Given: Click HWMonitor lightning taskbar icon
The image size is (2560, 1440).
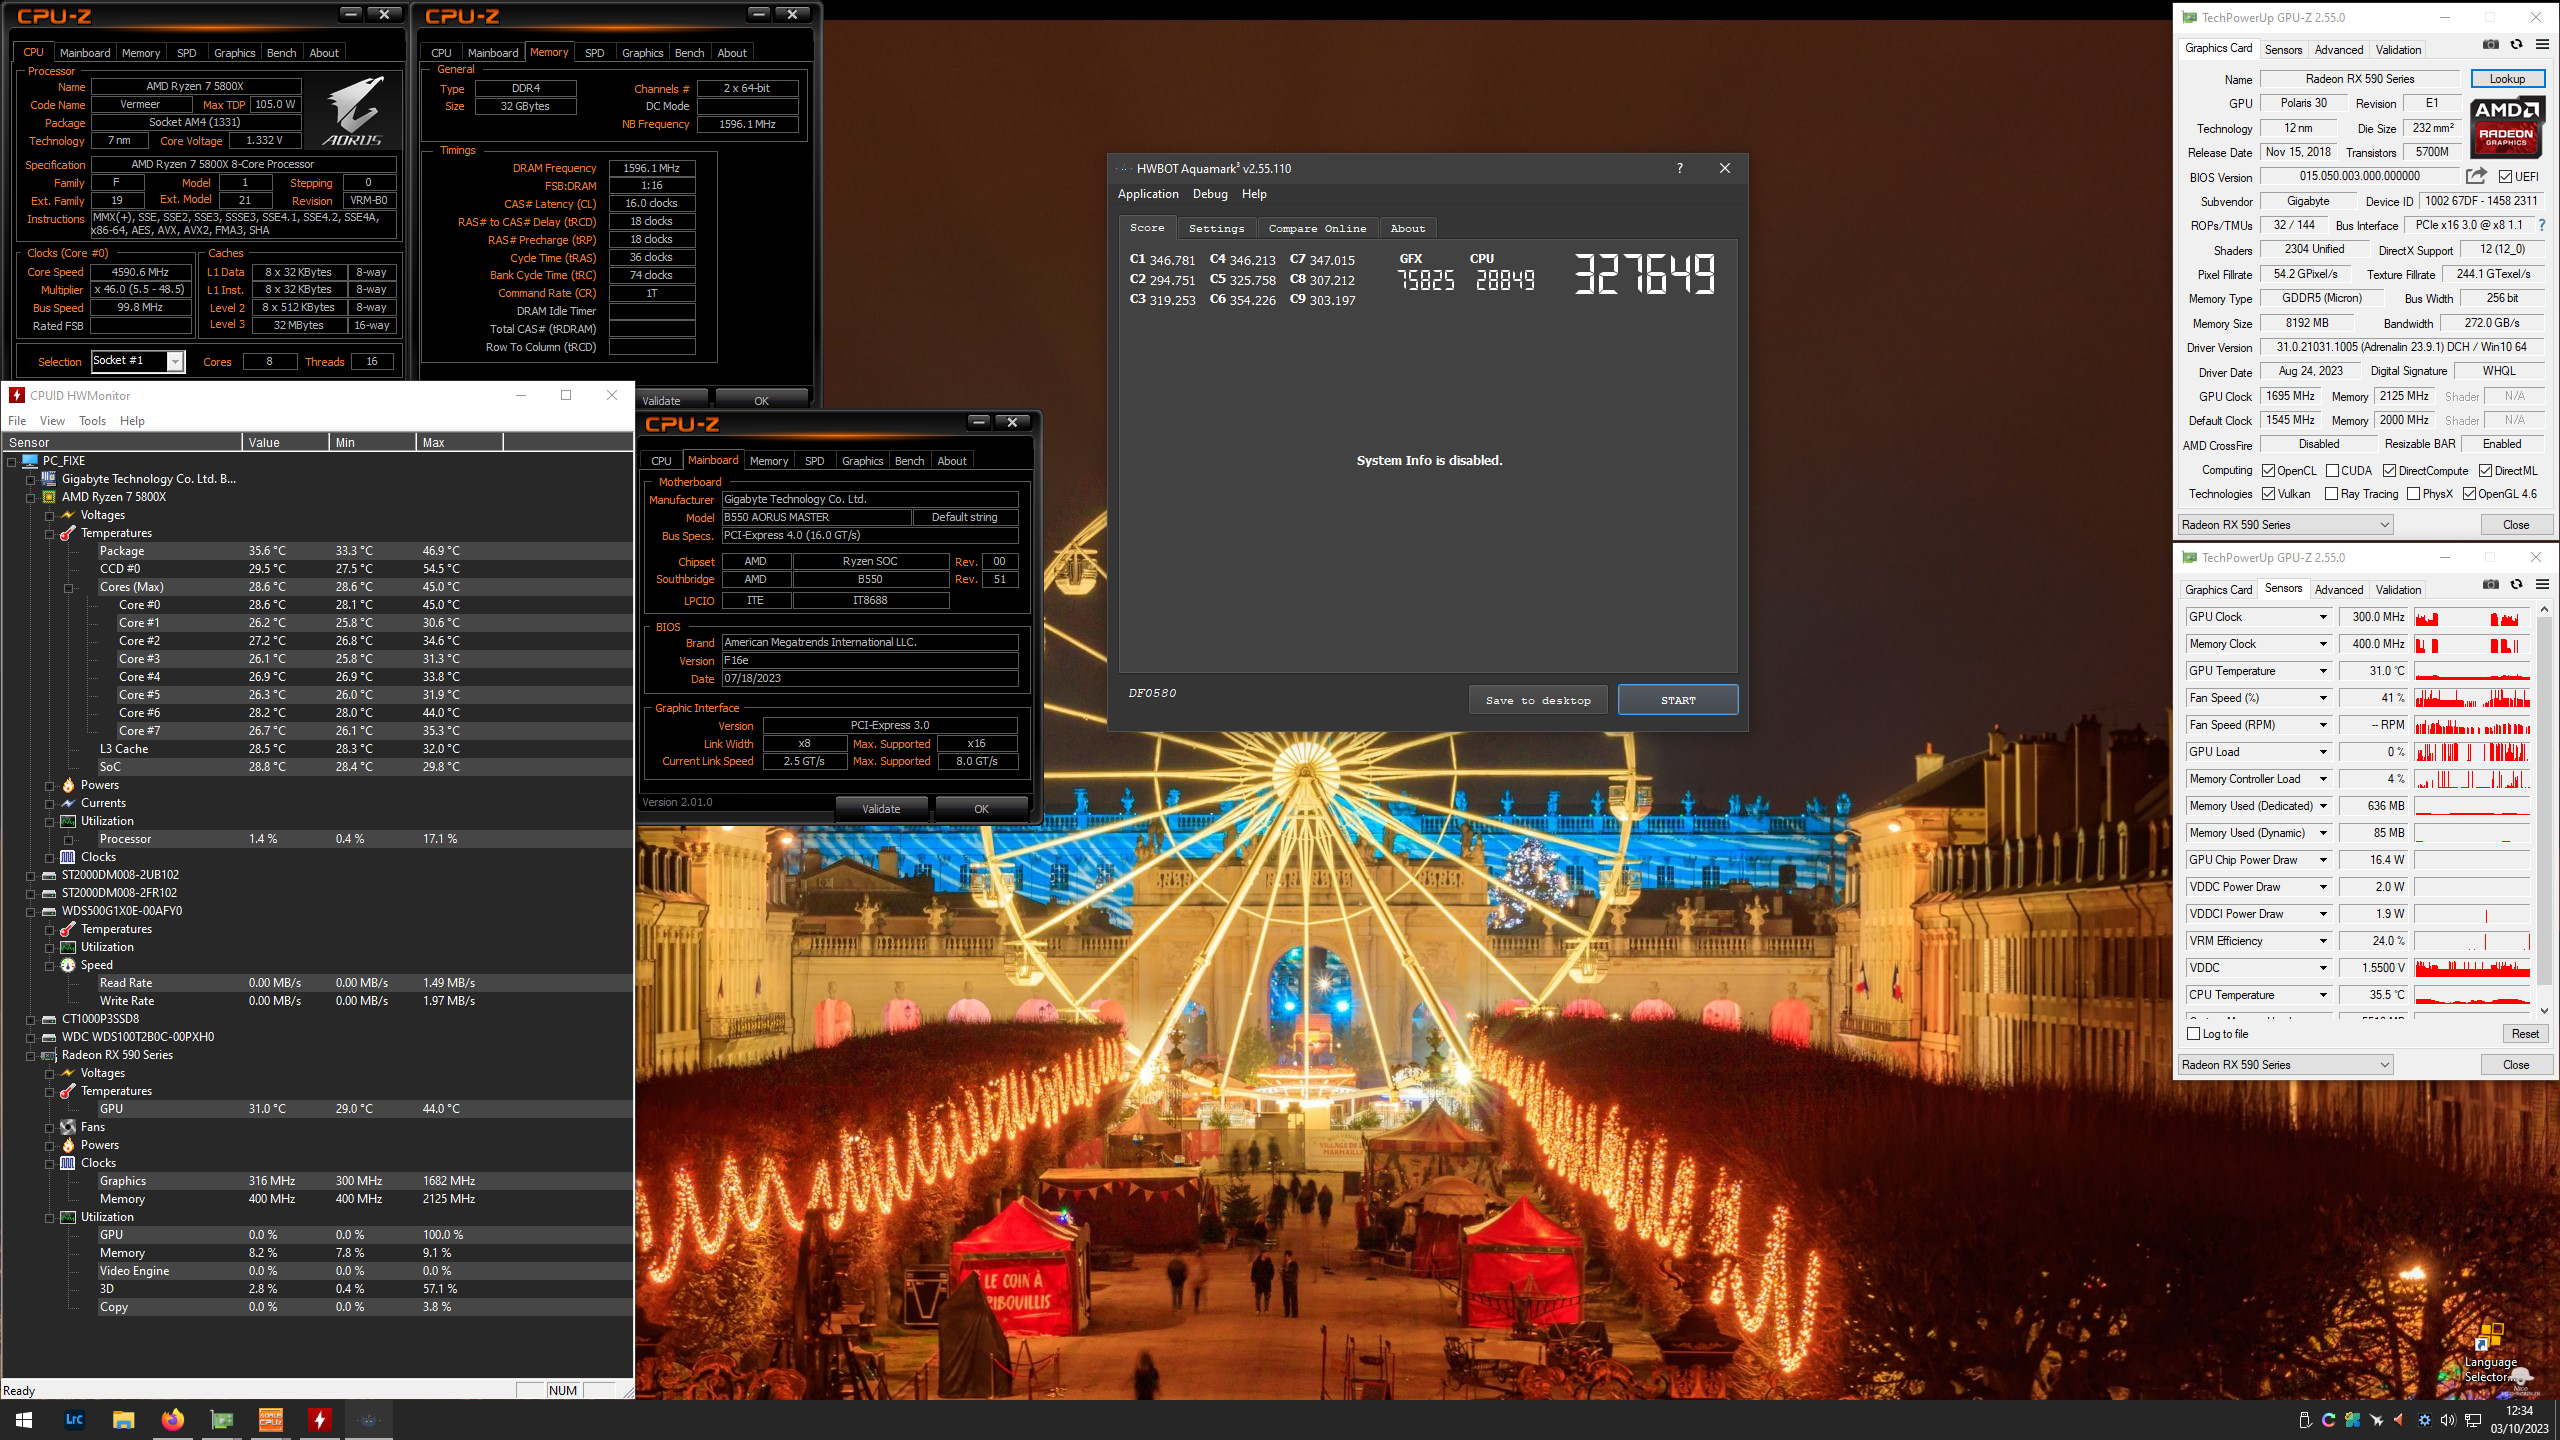Looking at the screenshot, I should 319,1419.
